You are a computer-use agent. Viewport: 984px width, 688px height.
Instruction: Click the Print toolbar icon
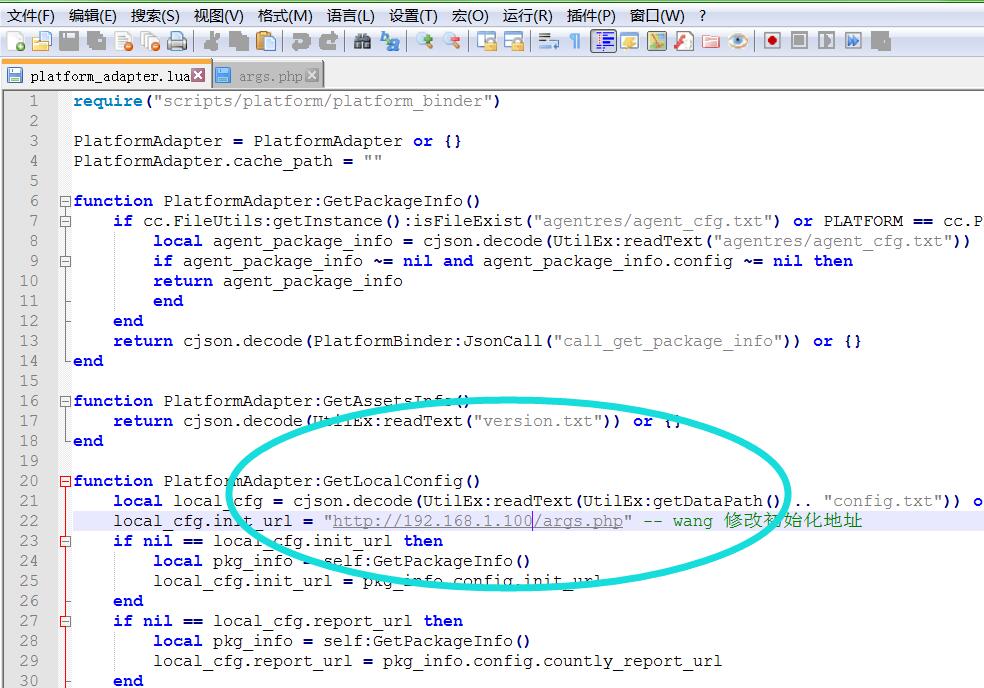click(177, 41)
